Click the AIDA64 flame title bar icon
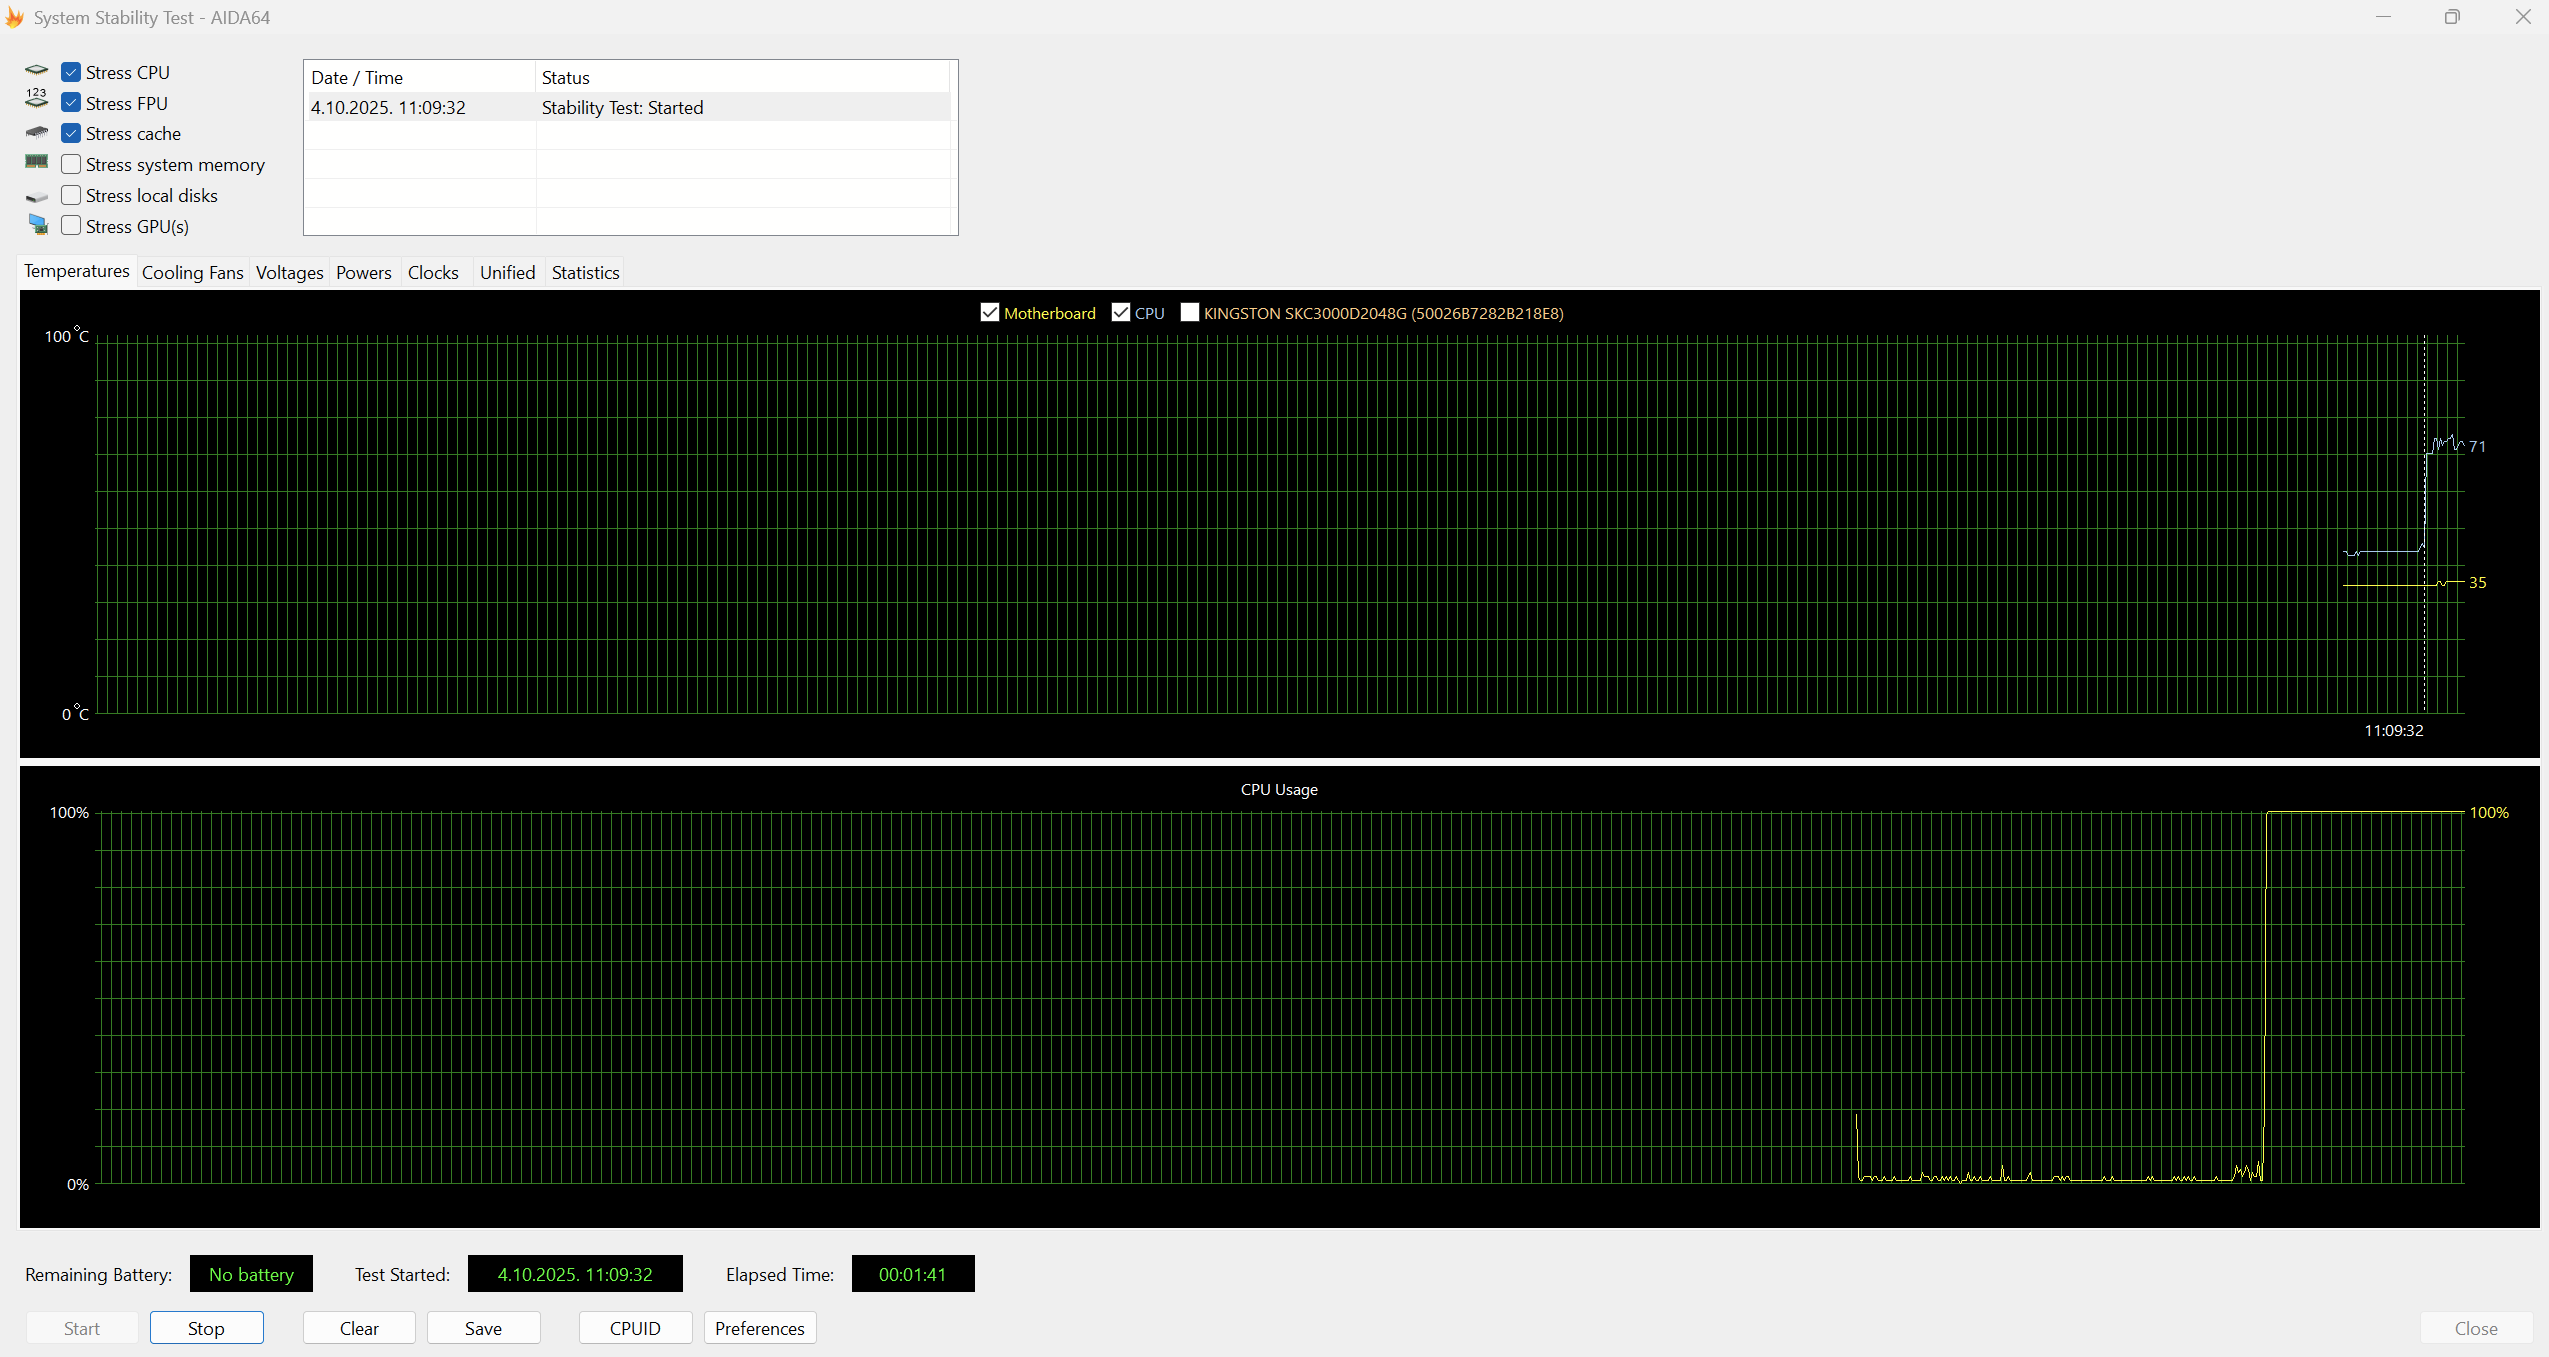The height and width of the screenshot is (1357, 2549). (x=14, y=17)
